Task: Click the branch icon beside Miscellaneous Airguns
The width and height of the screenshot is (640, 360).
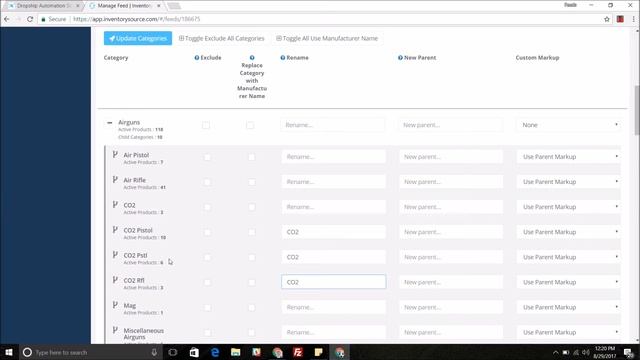Action: pos(115,330)
